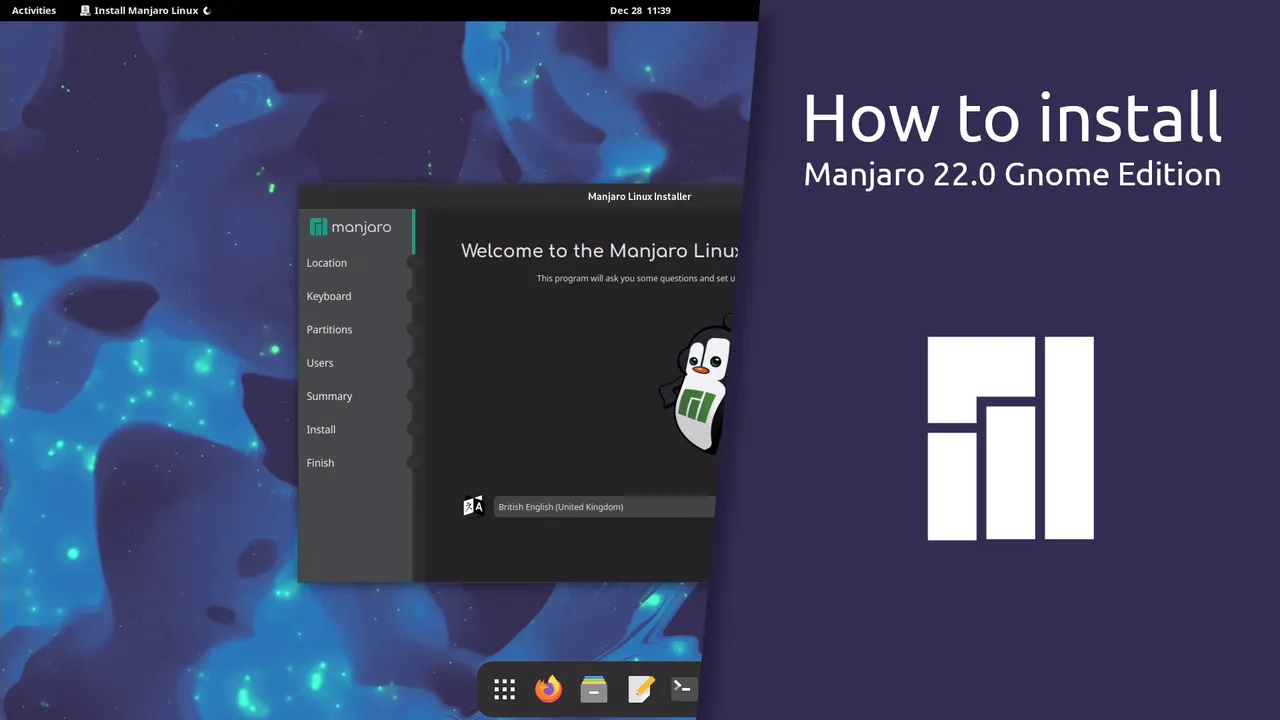Click the Welcome to the Manjaro Linux heading

click(x=600, y=251)
